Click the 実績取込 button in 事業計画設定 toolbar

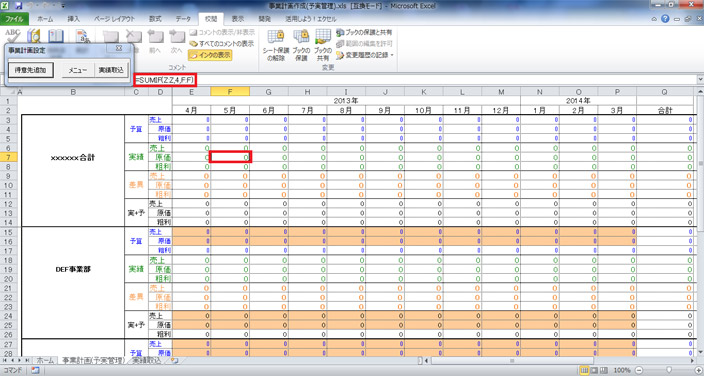111,70
